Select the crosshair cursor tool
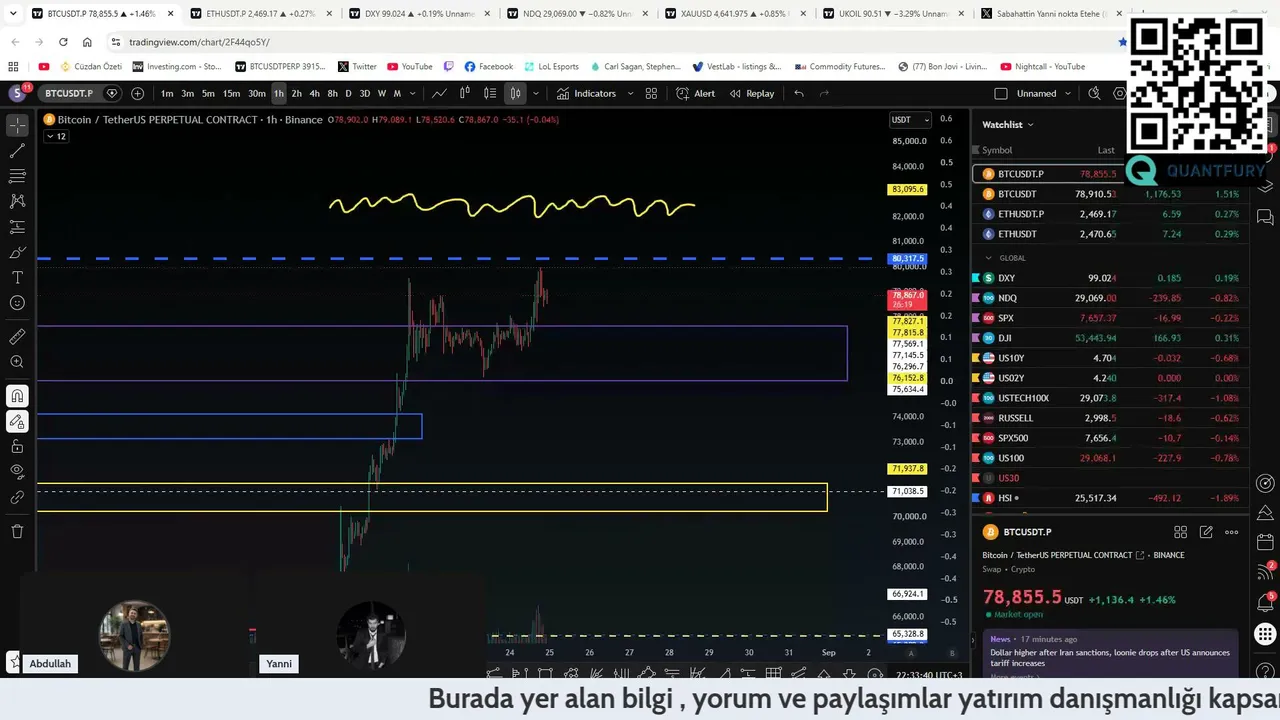Image resolution: width=1280 pixels, height=720 pixels. tap(17, 126)
